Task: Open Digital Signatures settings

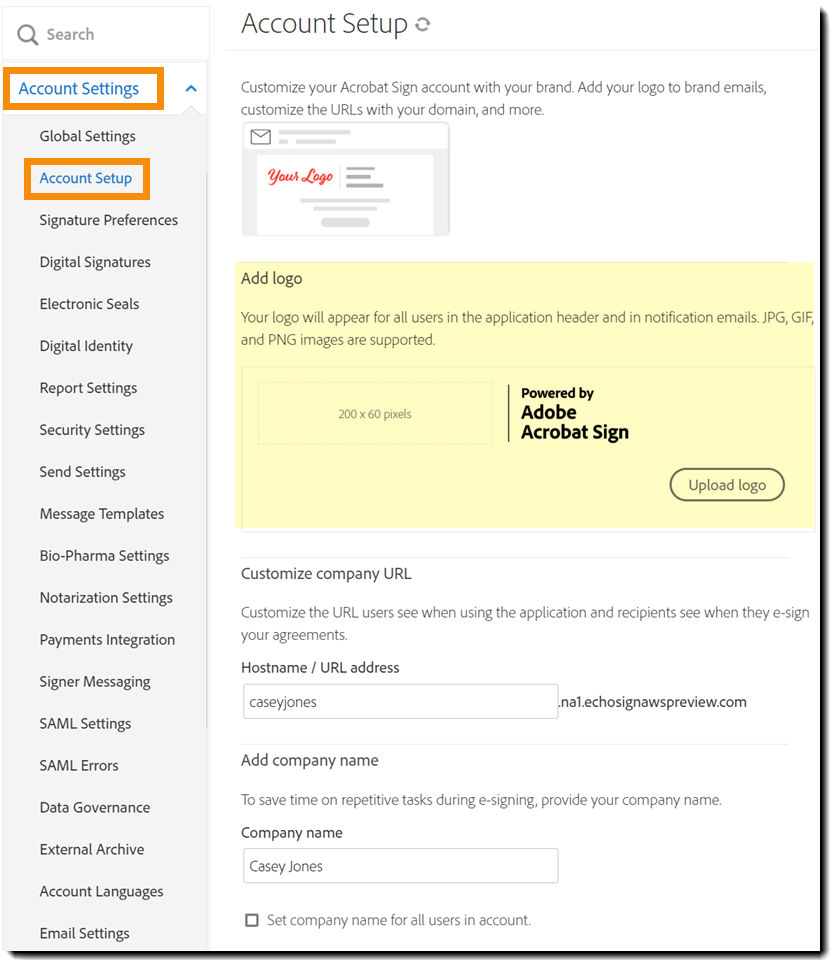Action: pos(95,262)
